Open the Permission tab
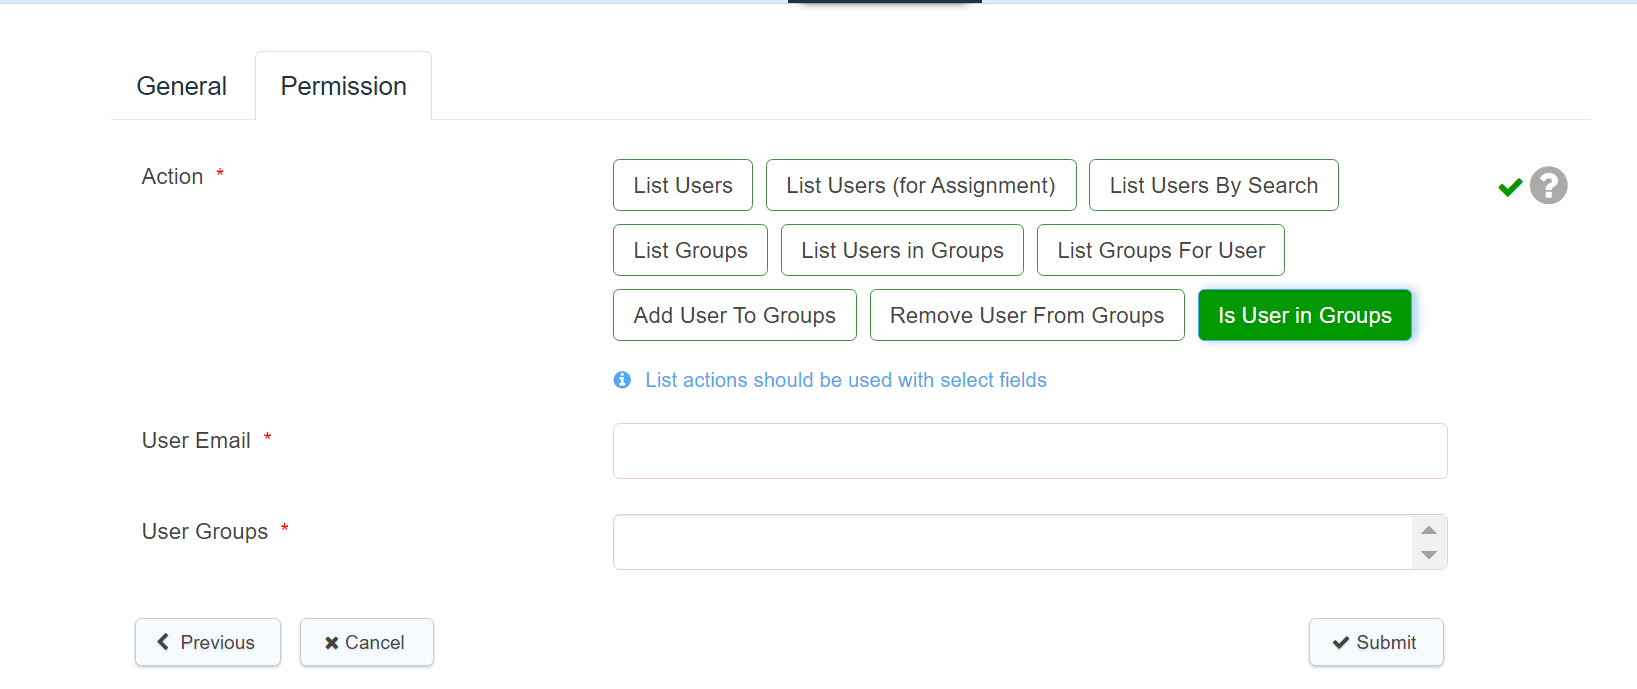The width and height of the screenshot is (1637, 689). click(343, 86)
